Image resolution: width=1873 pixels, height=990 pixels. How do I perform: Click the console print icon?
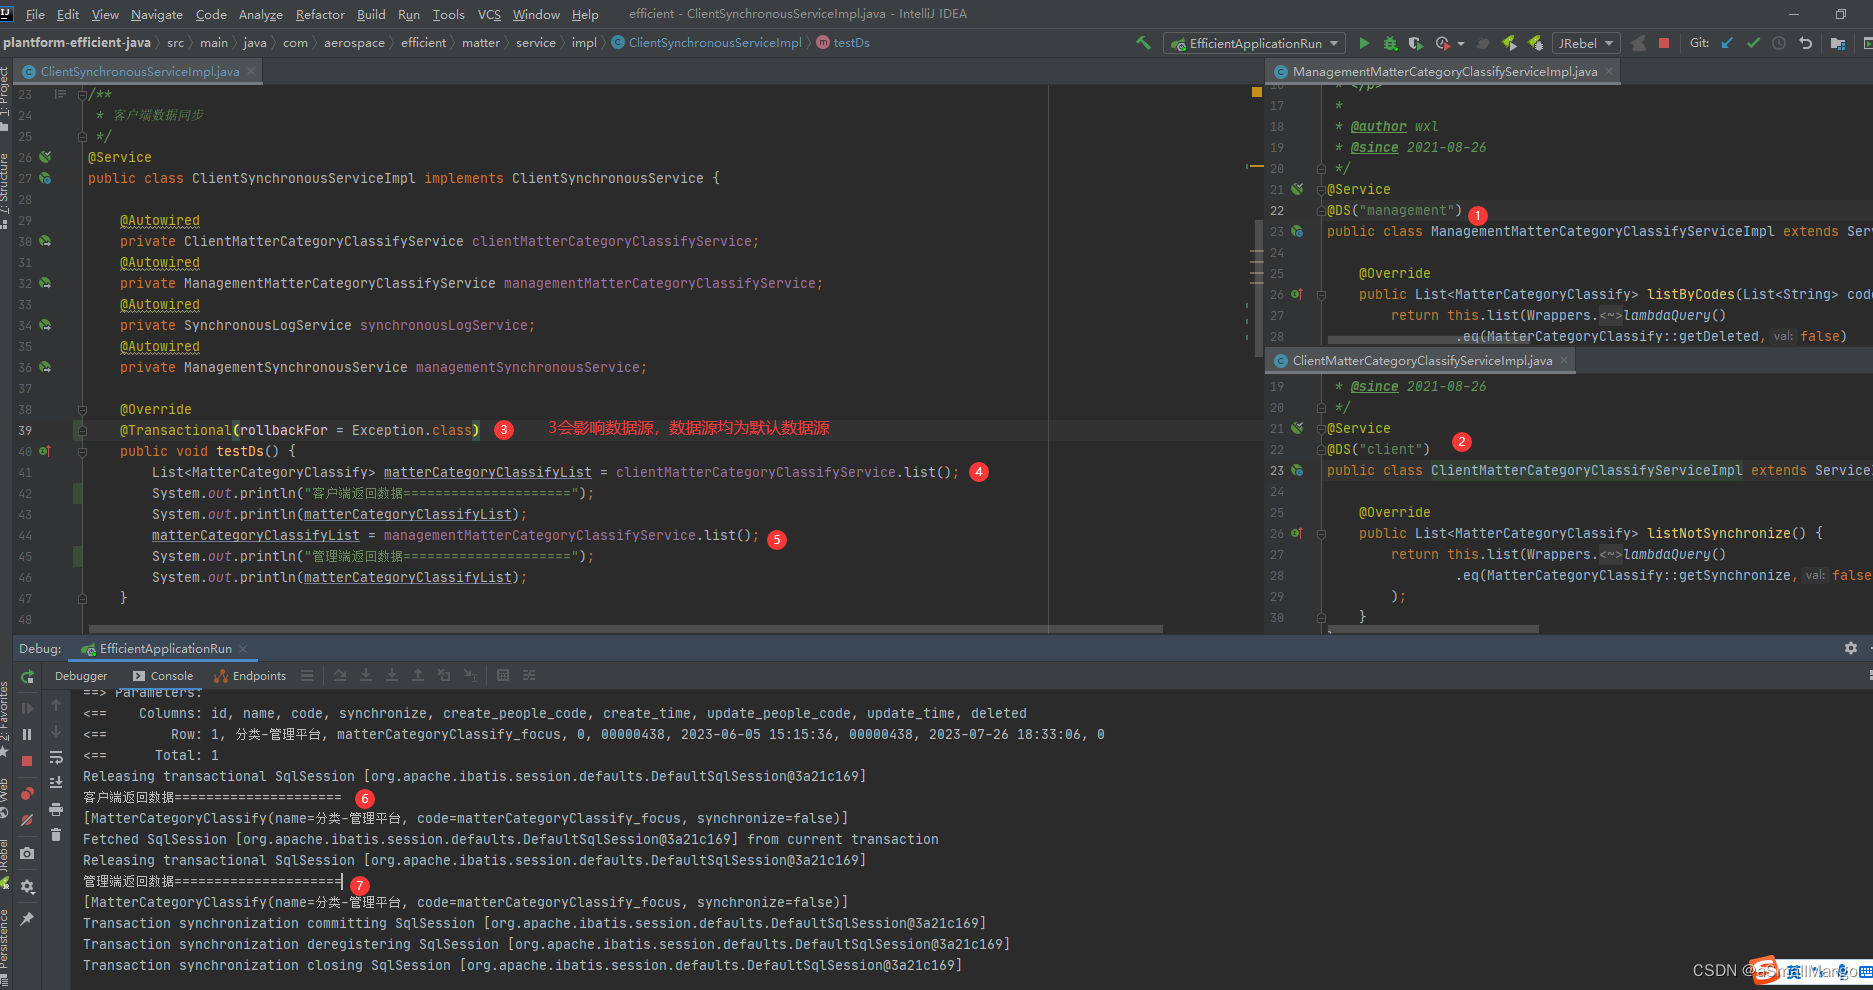(56, 809)
